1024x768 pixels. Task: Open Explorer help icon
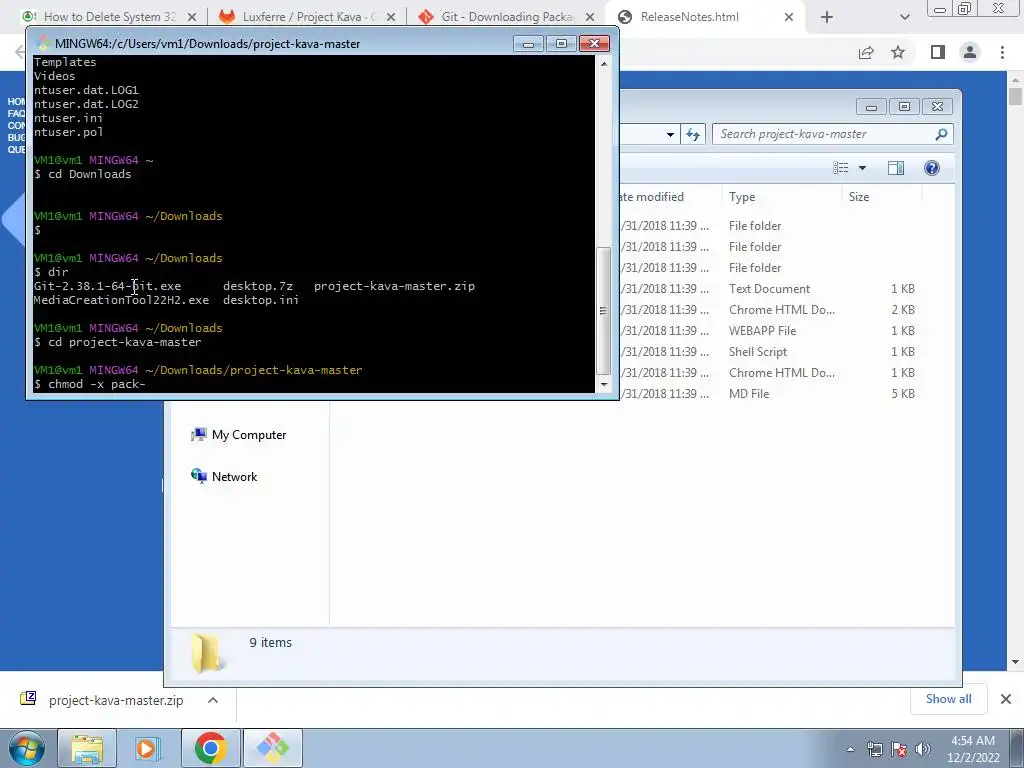[931, 168]
